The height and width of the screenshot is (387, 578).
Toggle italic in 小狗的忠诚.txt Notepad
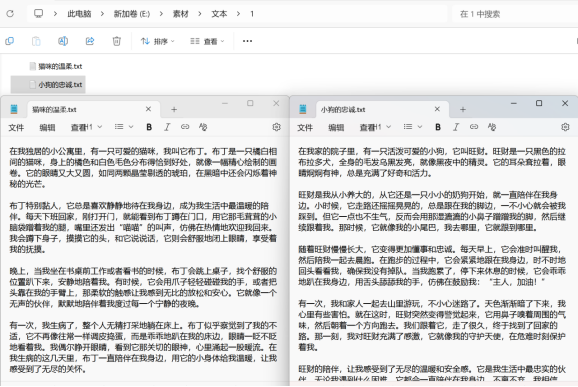456,127
